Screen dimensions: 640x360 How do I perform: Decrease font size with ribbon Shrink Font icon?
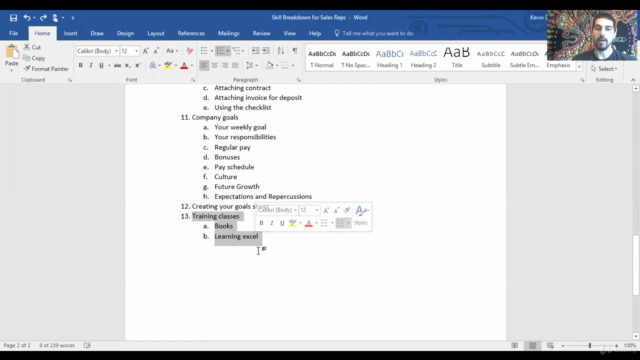(156, 51)
